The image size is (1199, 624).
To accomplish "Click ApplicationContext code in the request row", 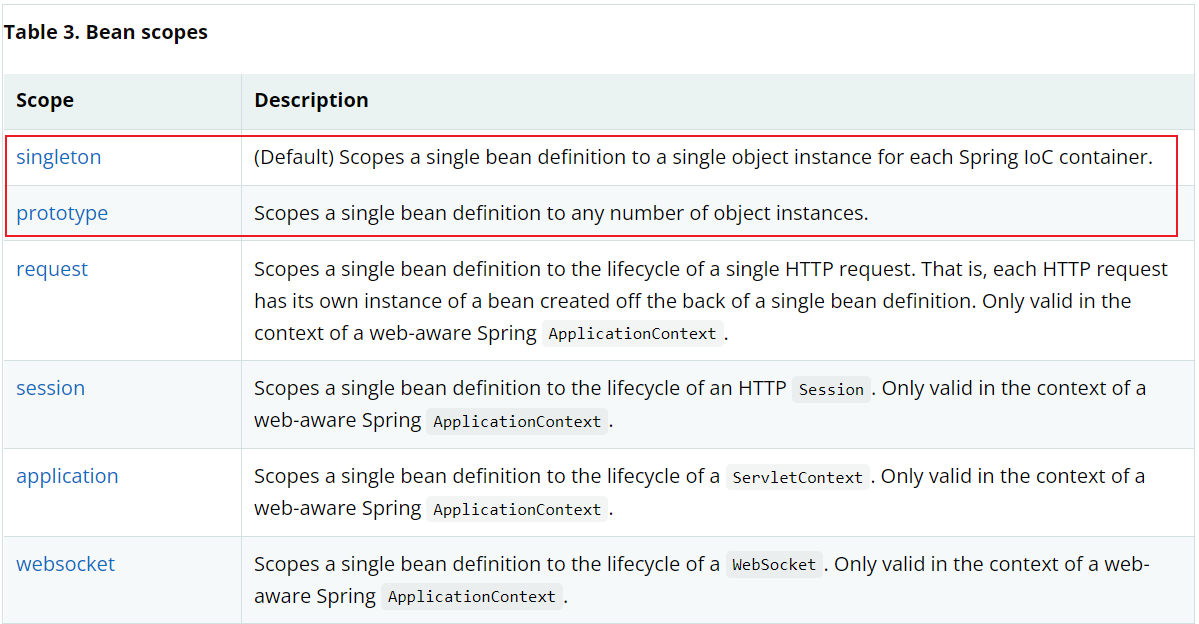I will (x=632, y=333).
